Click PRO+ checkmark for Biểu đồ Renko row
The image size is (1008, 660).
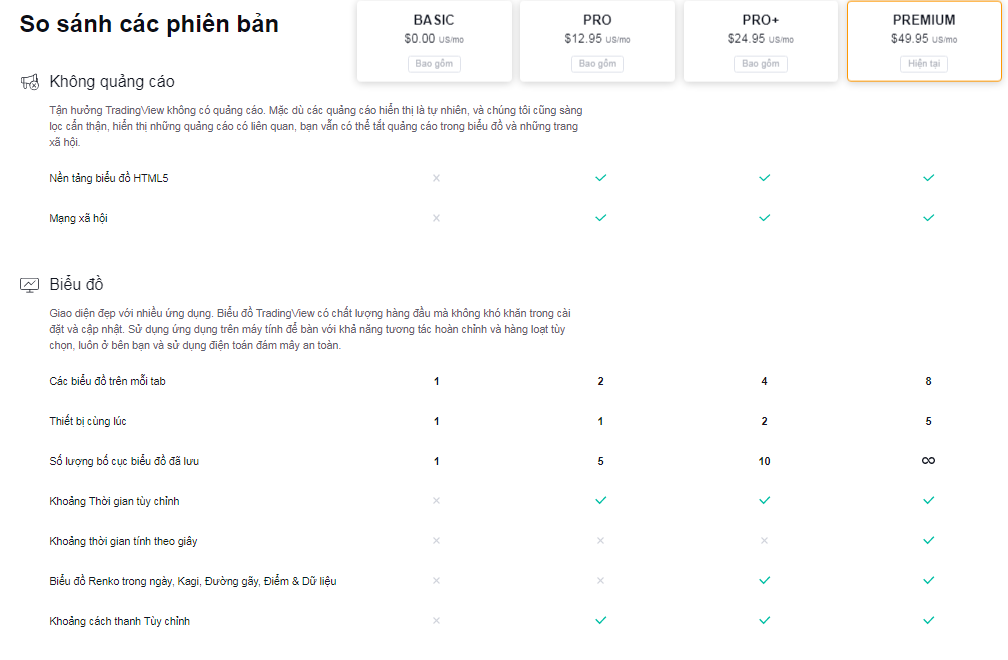click(764, 581)
